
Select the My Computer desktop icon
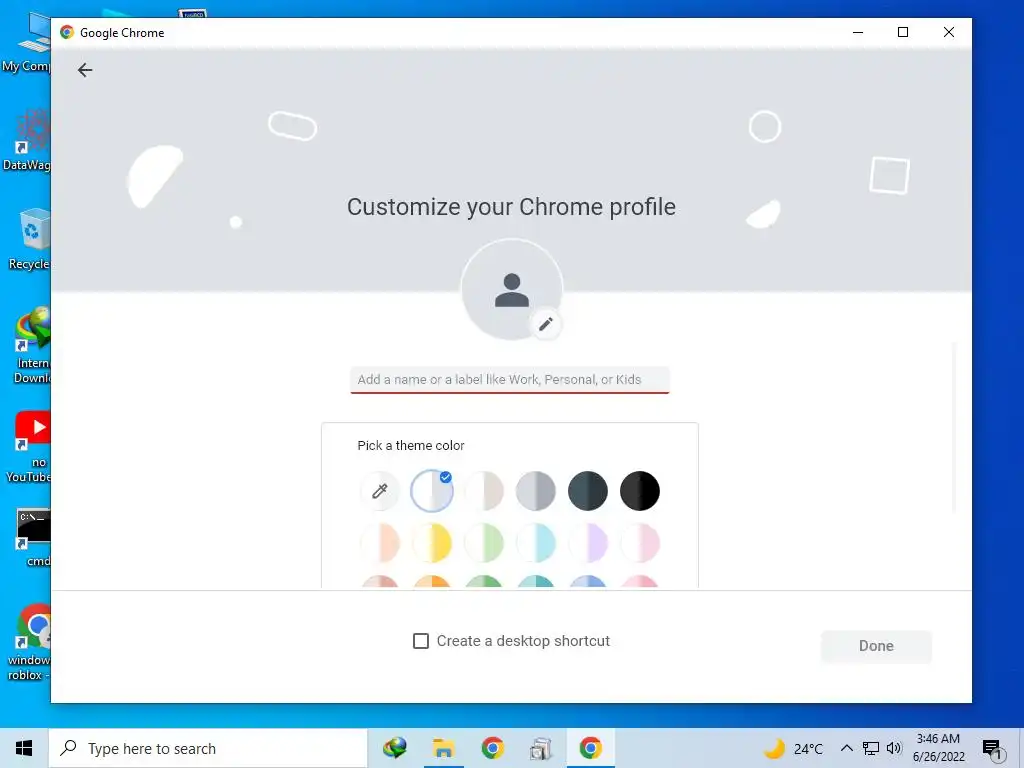[x=26, y=40]
